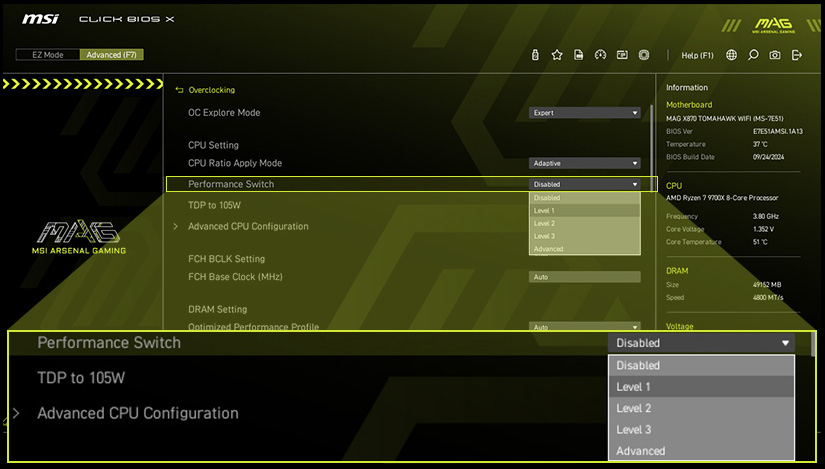Select the Advanced (F7) mode tab

click(111, 55)
